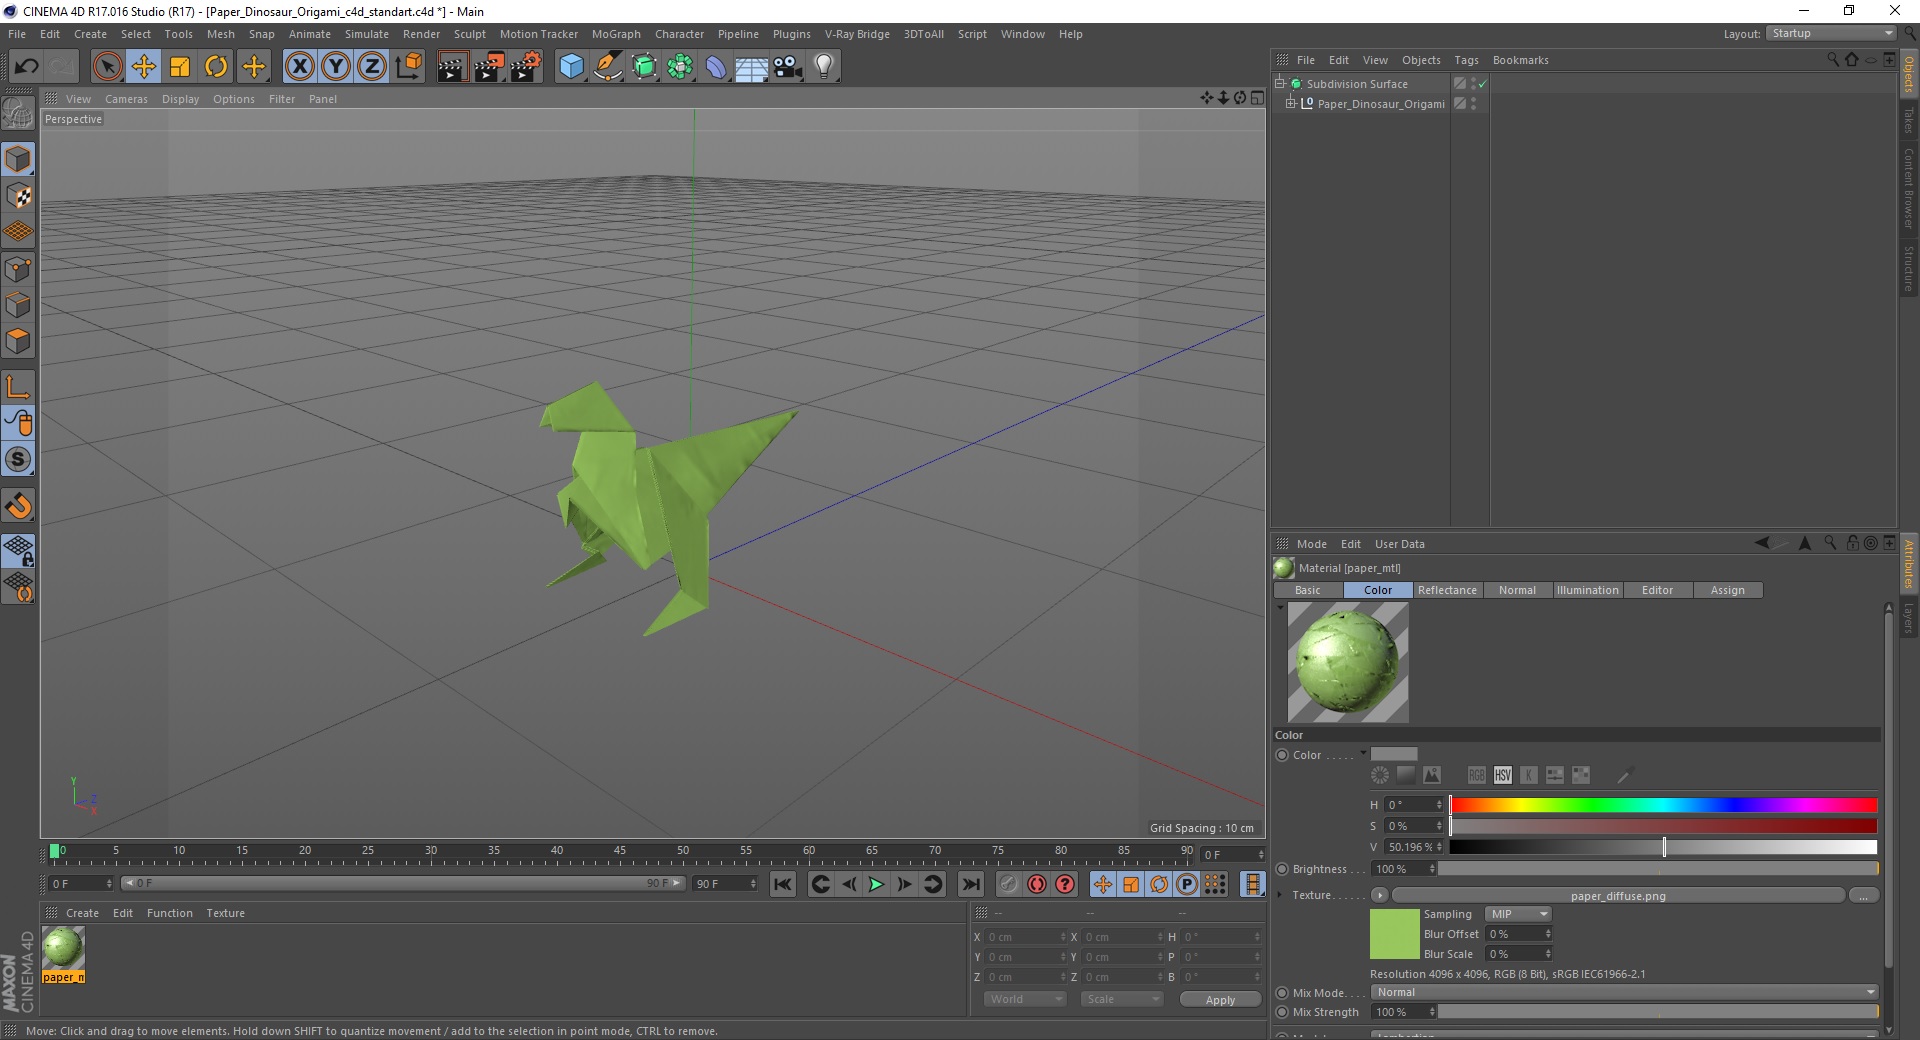The width and height of the screenshot is (1920, 1040).
Task: Click the Brightness 100% input field
Action: [1404, 869]
